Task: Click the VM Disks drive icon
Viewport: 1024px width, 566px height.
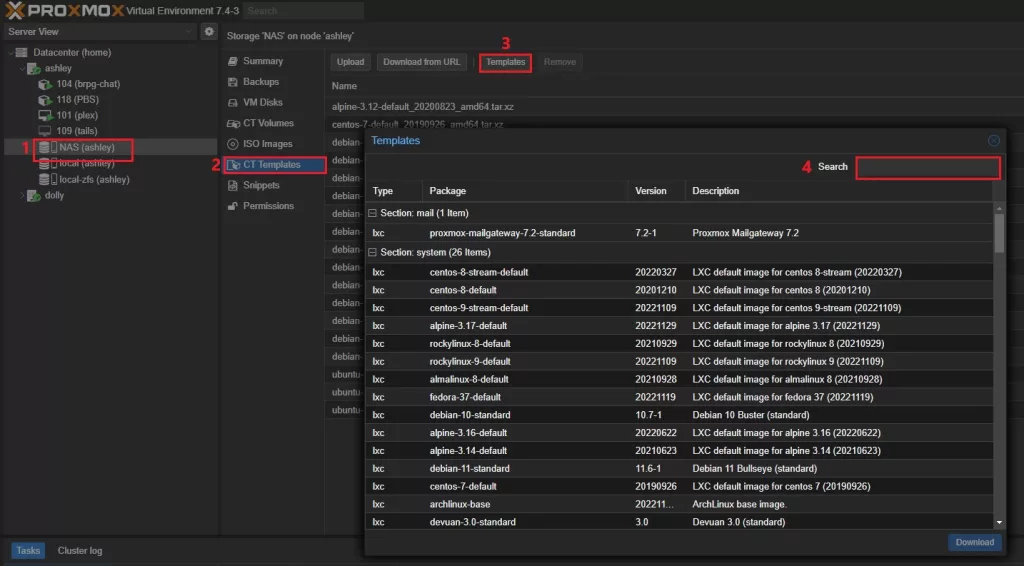Action: tap(232, 102)
